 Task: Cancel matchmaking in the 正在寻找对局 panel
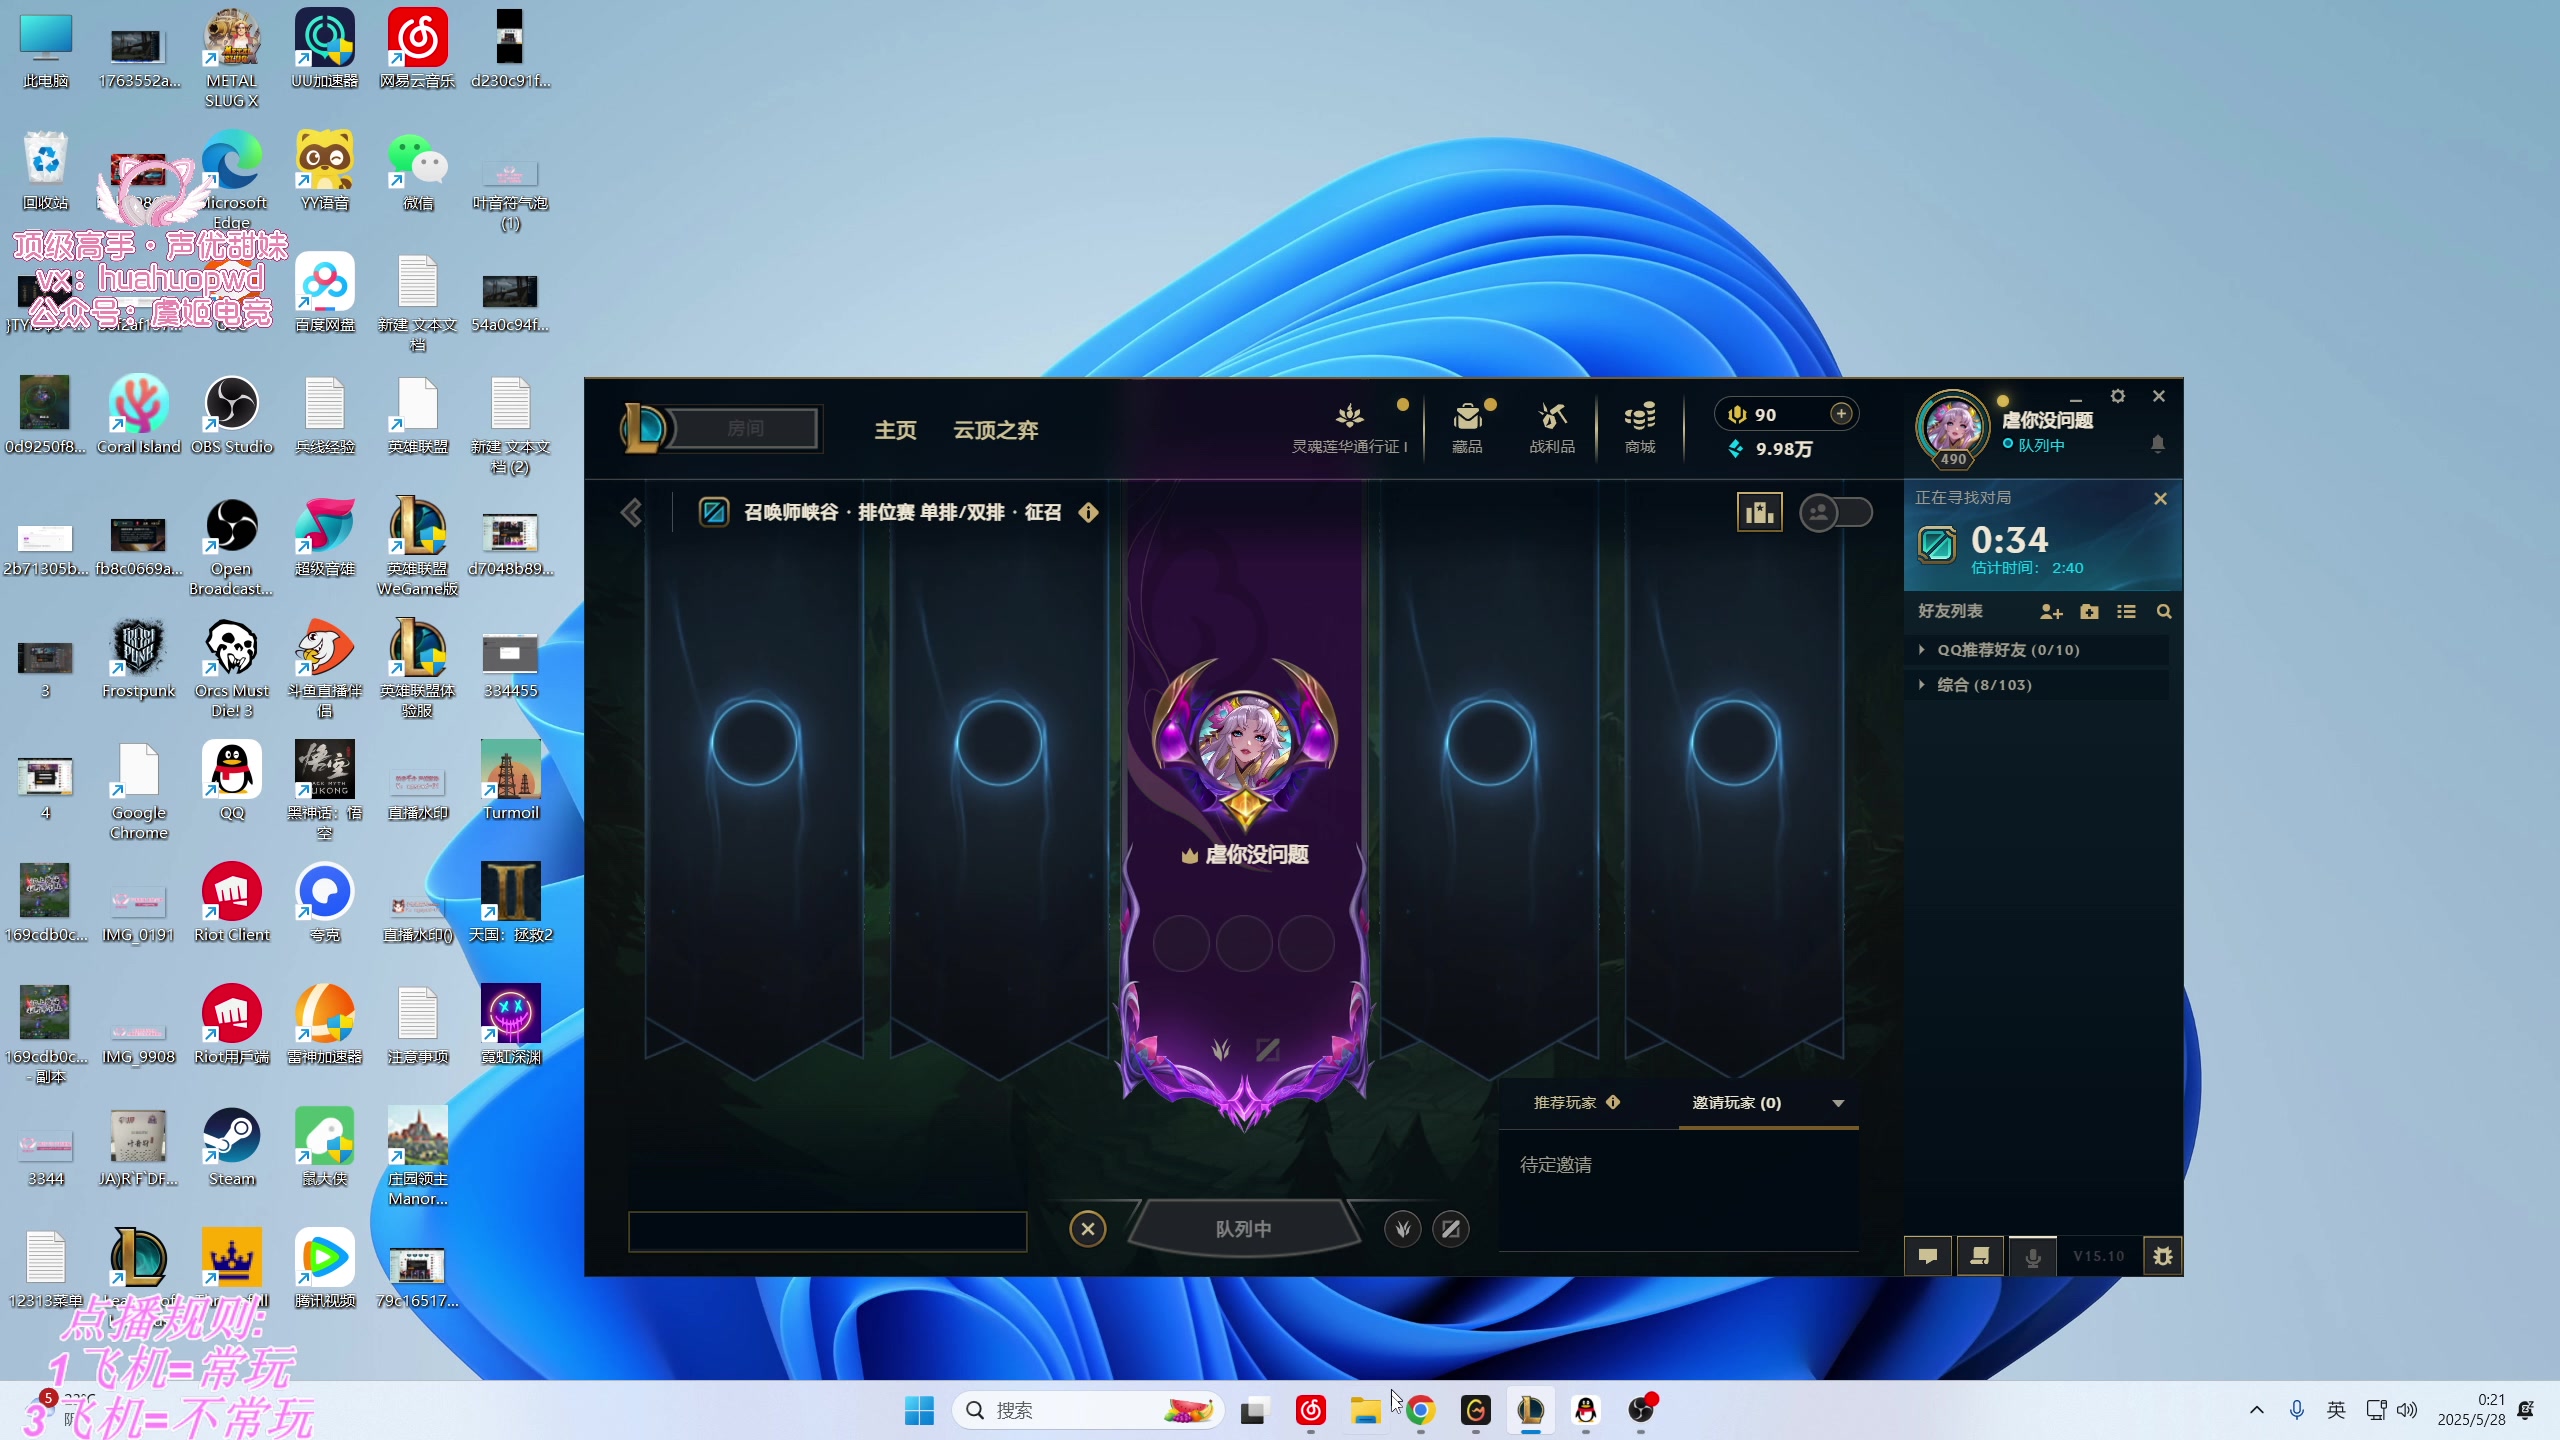(x=2160, y=498)
